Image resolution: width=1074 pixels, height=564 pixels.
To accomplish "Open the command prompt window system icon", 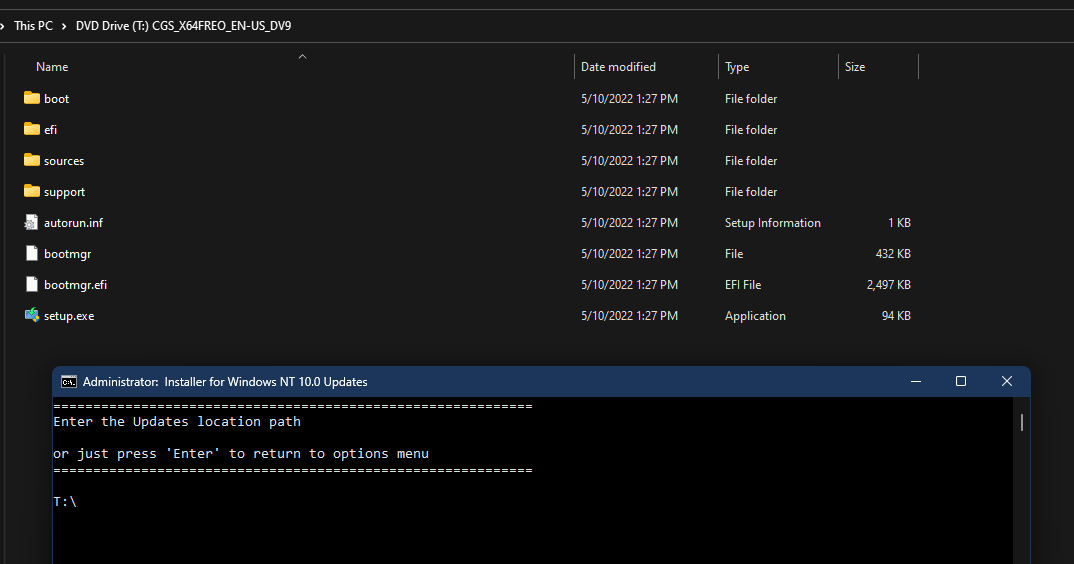I will (x=68, y=382).
